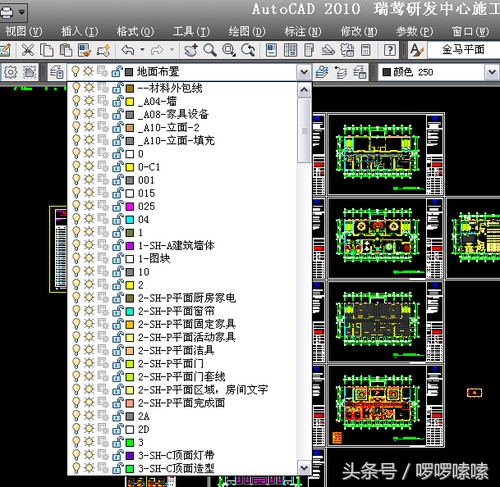This screenshot has height=487, width=500.
Task: Select layer _A08-家具设备
Action: [173, 114]
